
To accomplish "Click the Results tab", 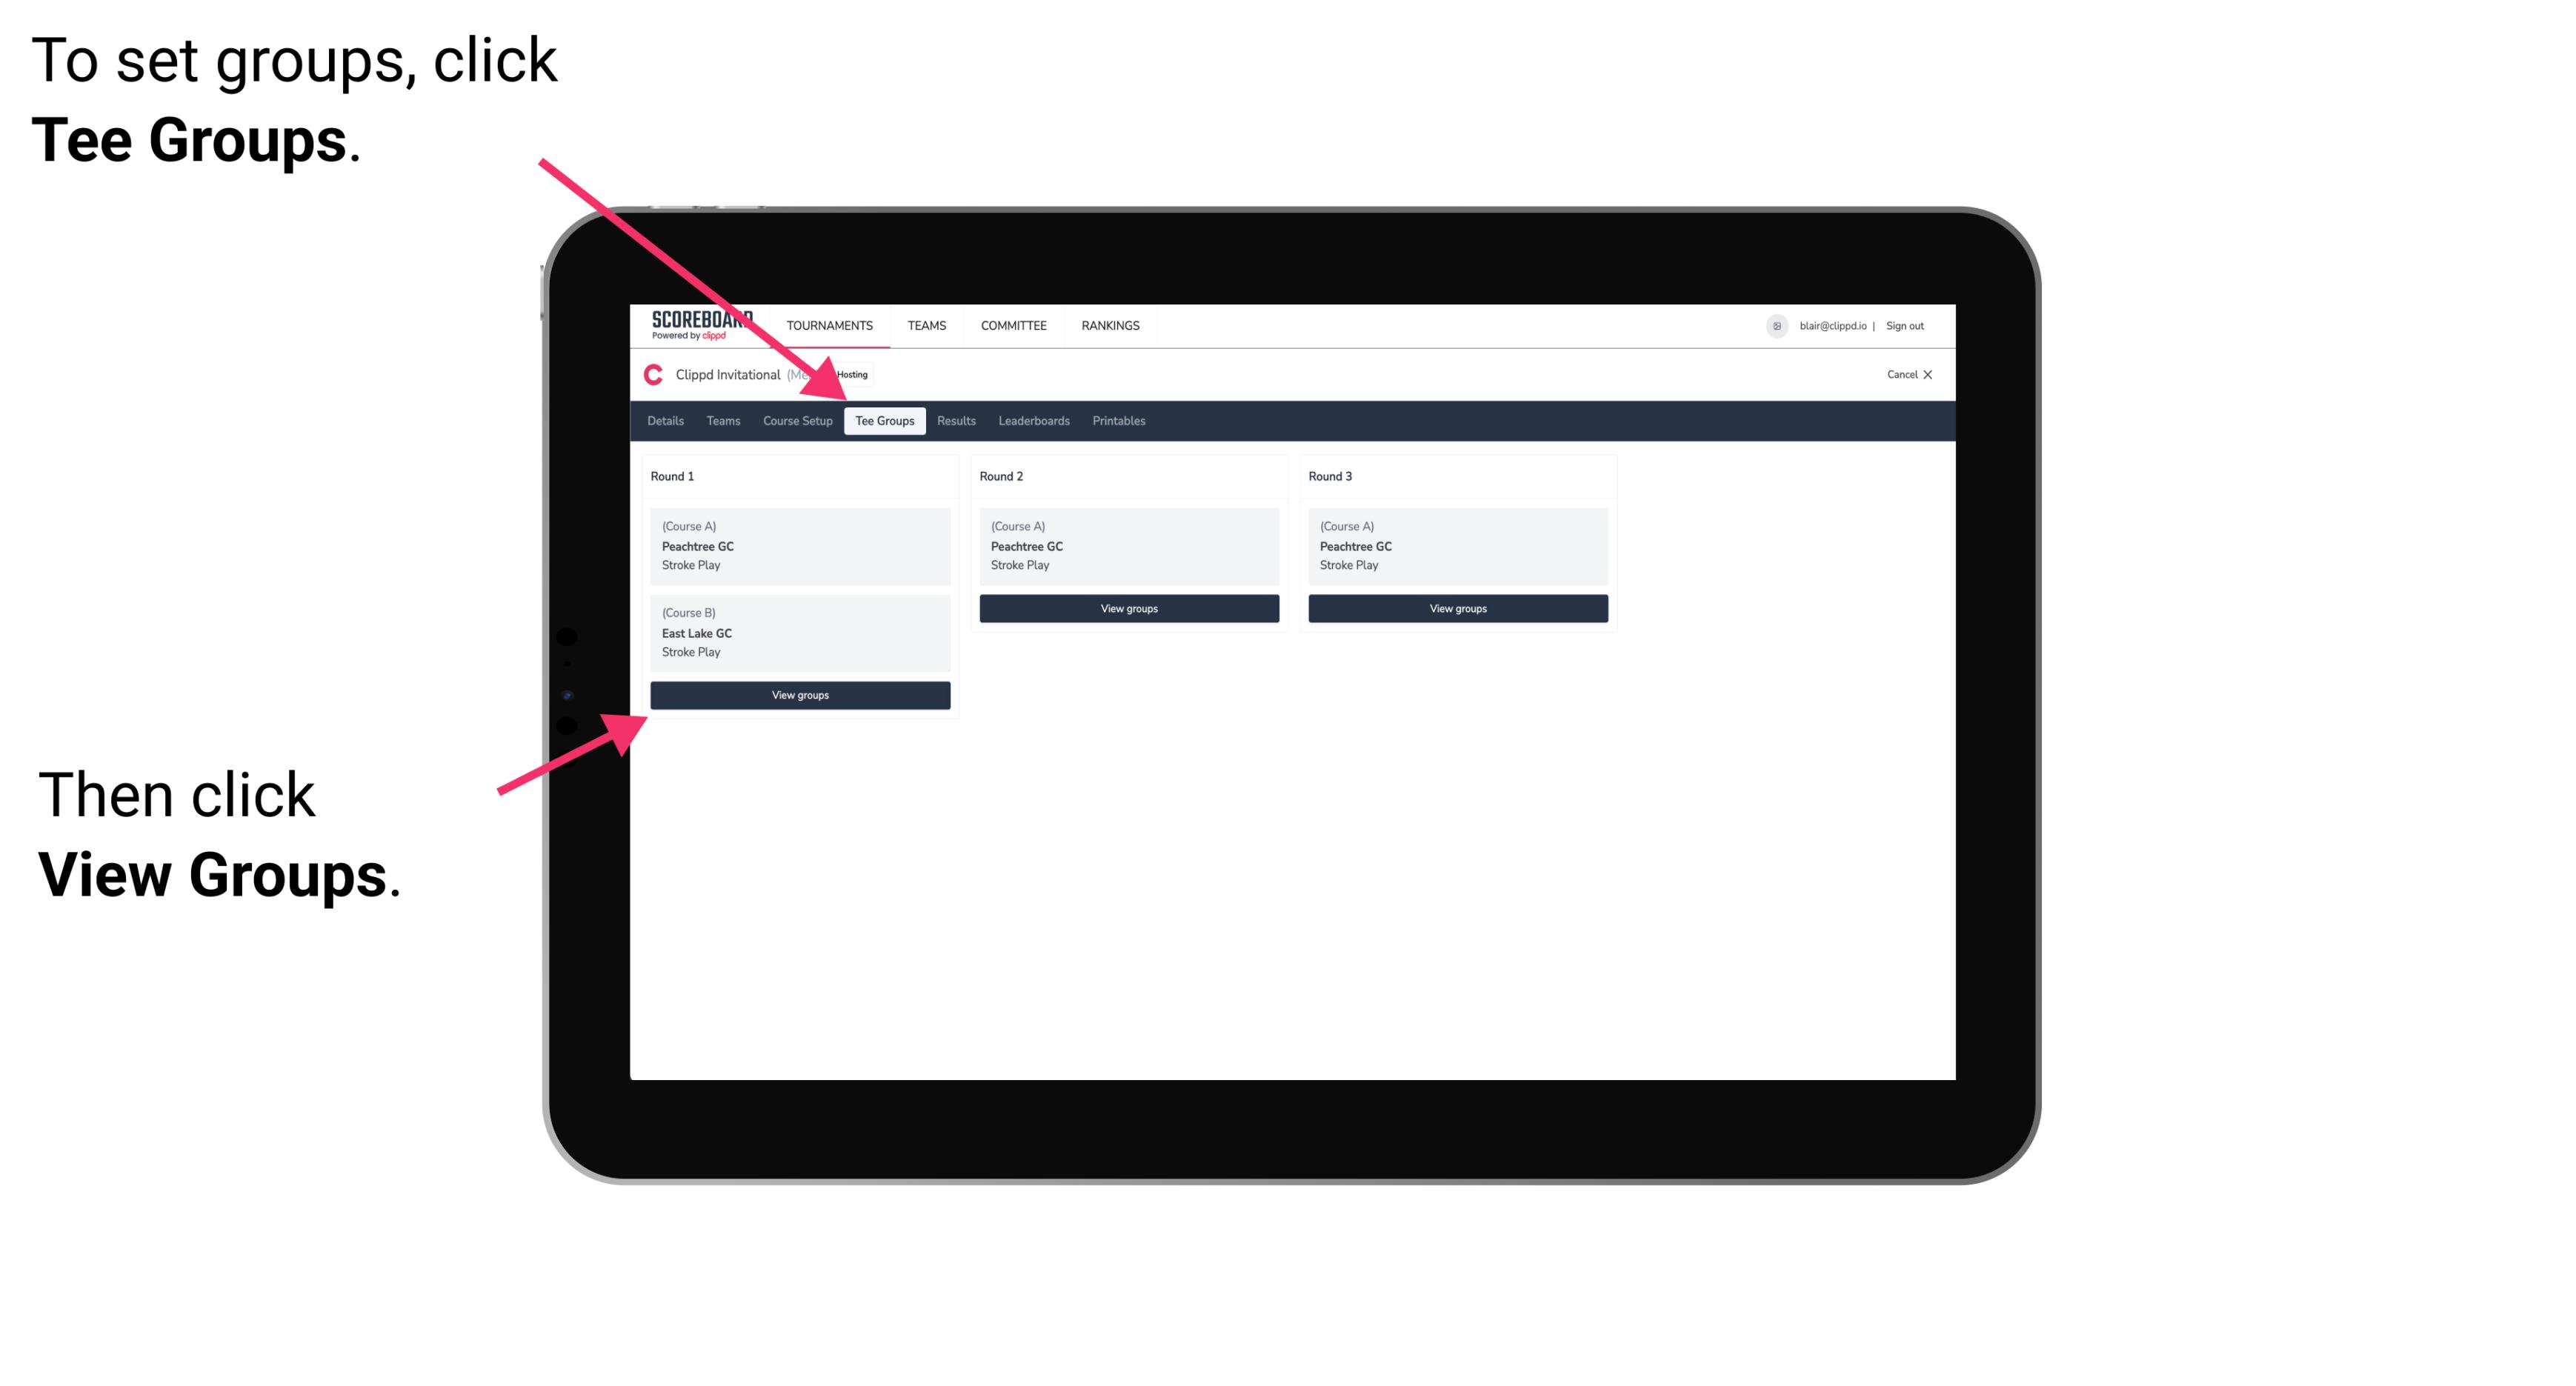I will point(956,422).
